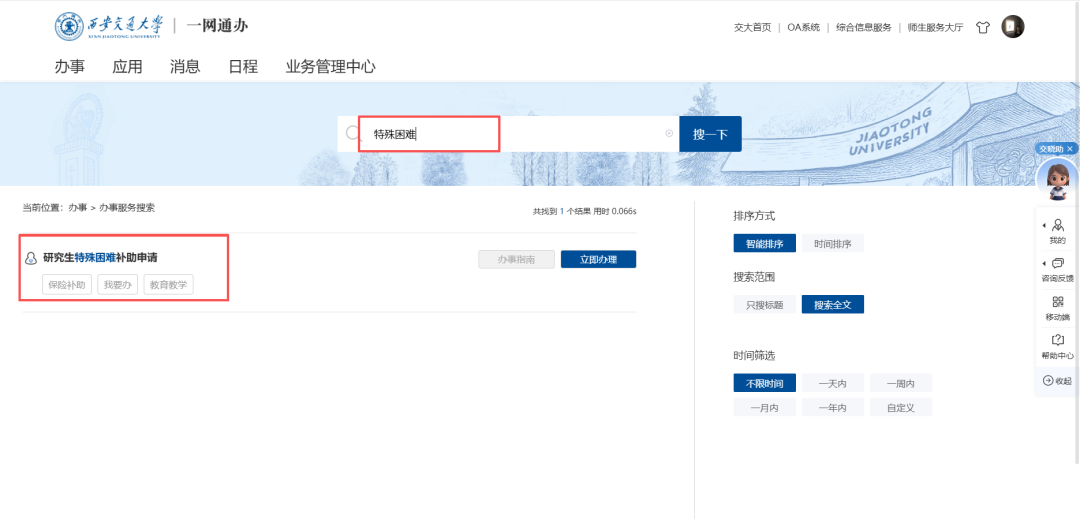
Task: Open the 应用 menu
Action: point(127,67)
